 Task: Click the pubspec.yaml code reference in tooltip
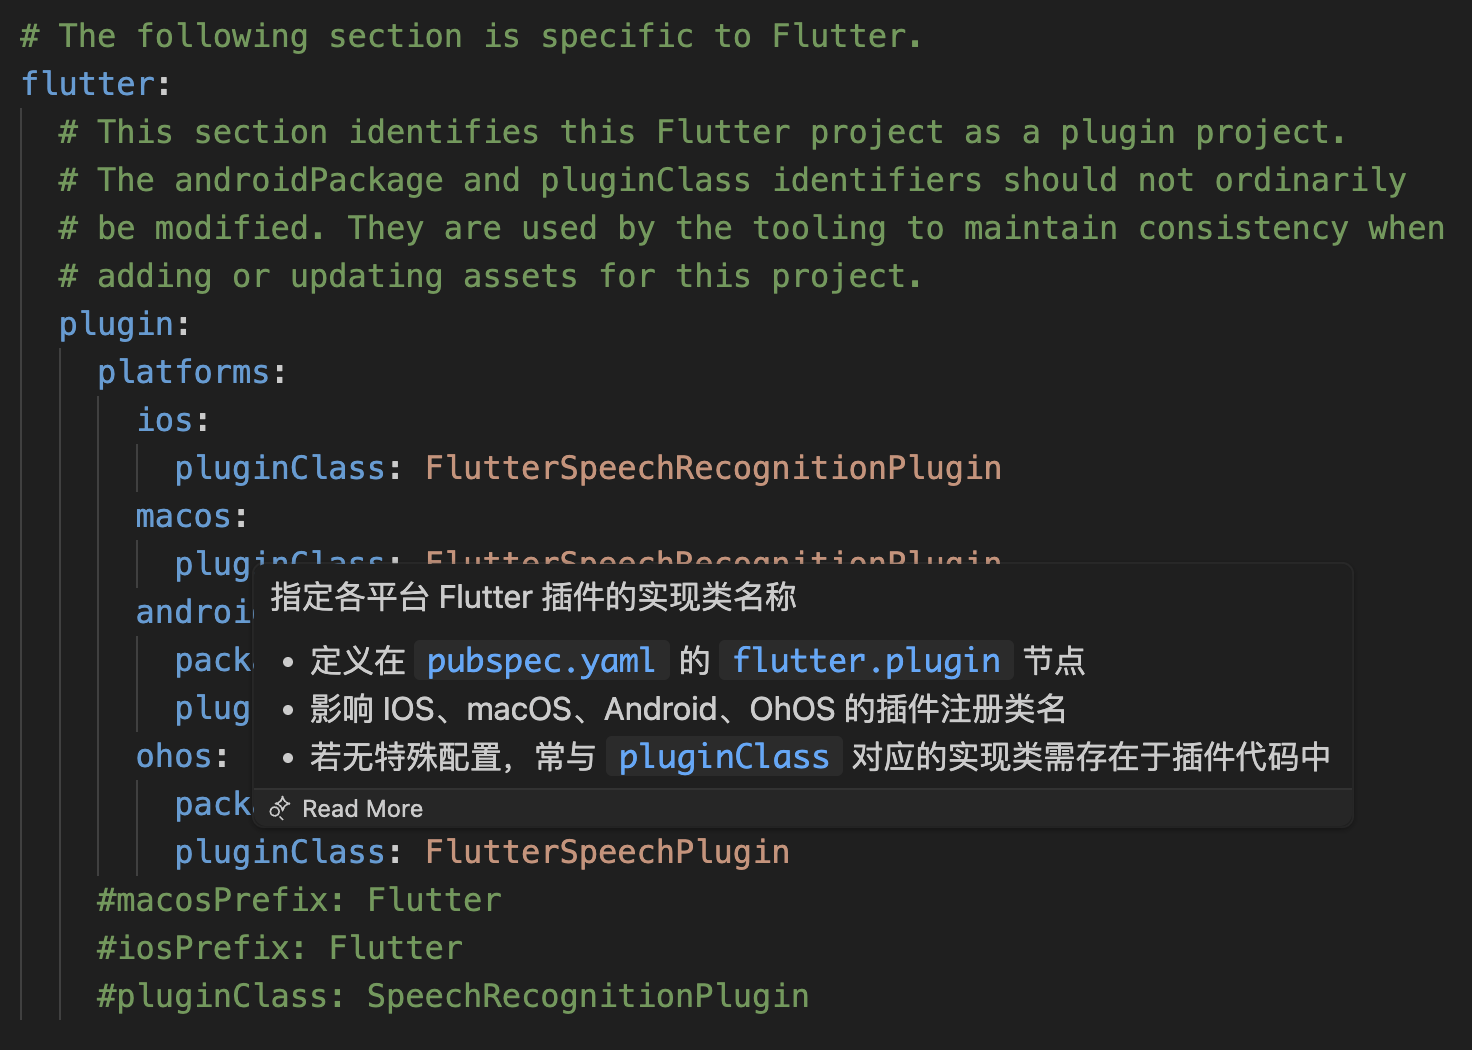click(x=541, y=661)
